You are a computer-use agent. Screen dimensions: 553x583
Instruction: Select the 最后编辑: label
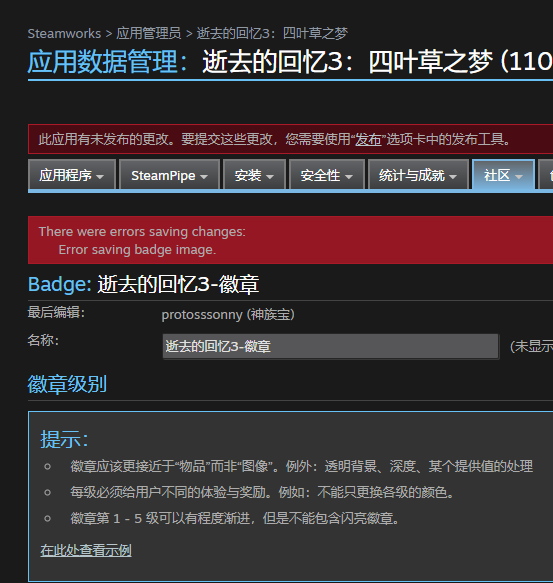coord(56,312)
